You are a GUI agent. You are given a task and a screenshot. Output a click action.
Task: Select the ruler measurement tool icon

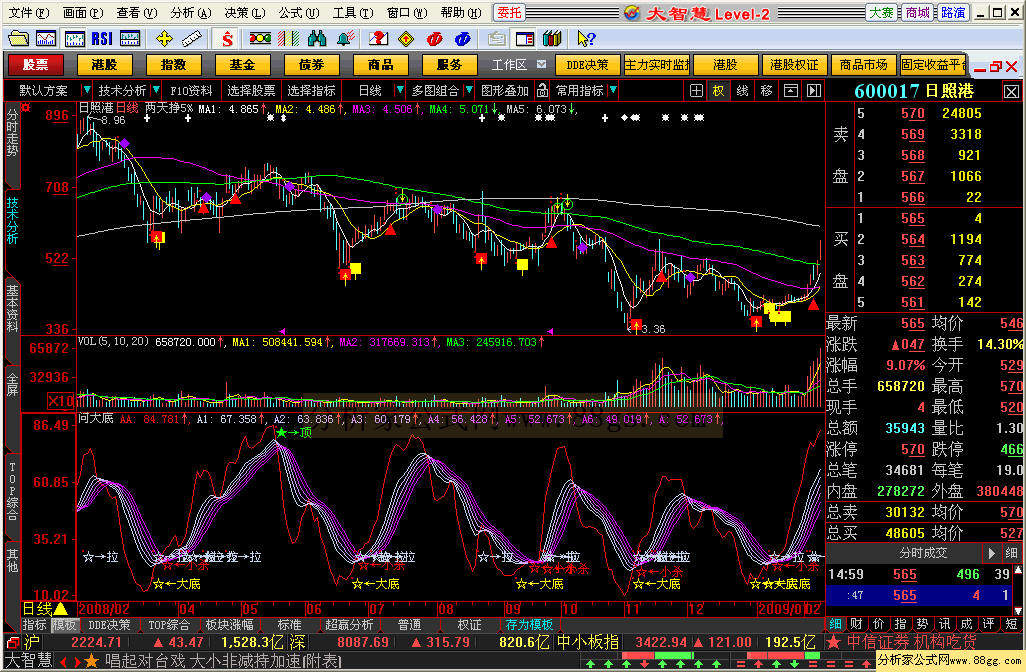point(192,39)
